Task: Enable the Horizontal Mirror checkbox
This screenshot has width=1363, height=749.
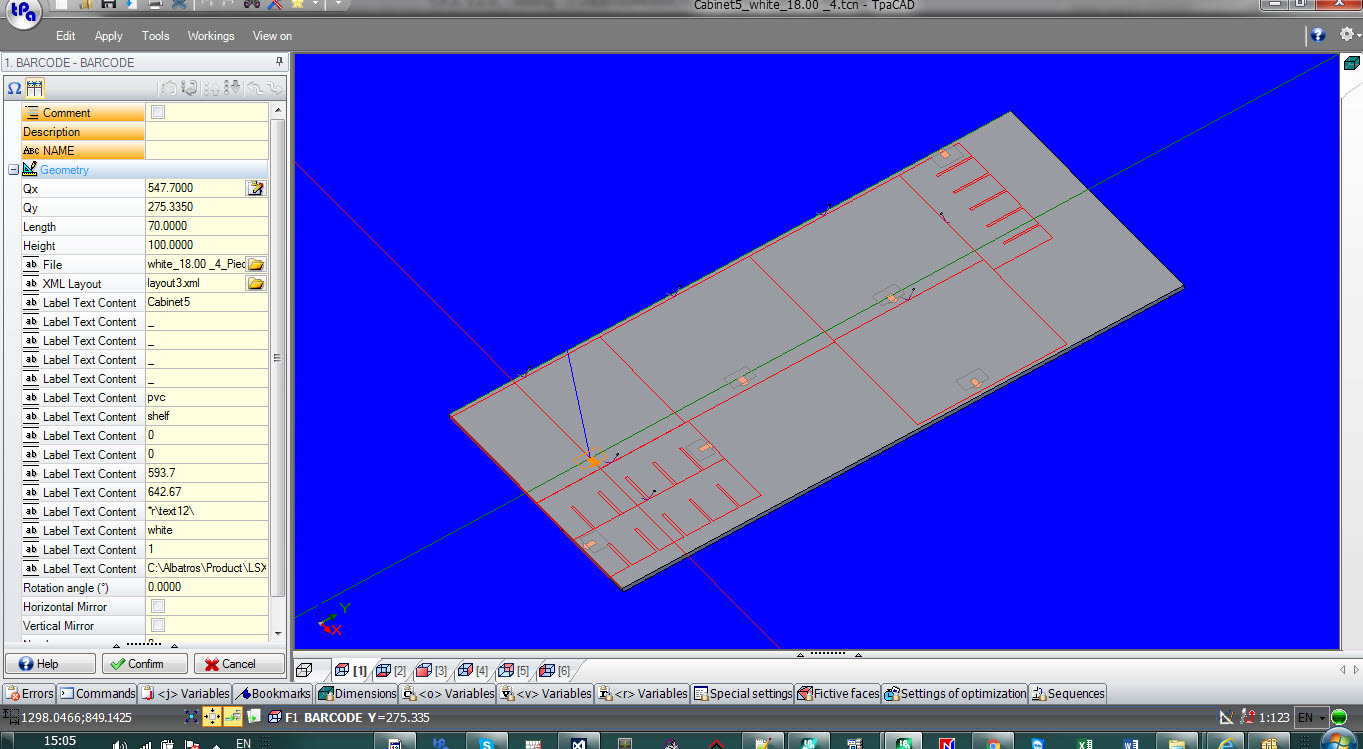Action: pyautogui.click(x=158, y=607)
